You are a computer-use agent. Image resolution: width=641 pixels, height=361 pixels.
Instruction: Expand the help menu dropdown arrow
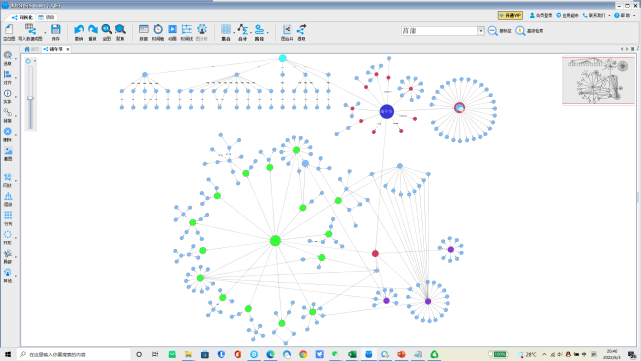[x=634, y=16]
